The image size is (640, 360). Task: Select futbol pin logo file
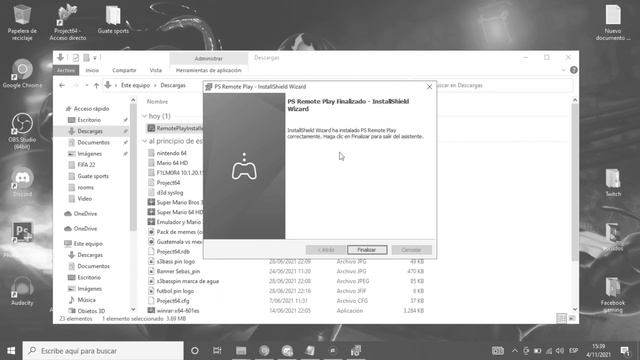(x=175, y=291)
